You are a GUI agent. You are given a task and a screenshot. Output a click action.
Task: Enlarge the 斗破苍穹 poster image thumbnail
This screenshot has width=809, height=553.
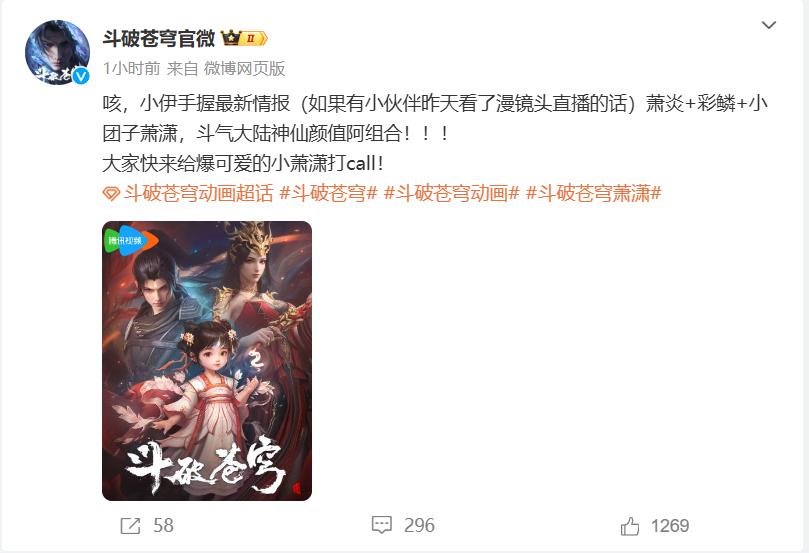click(x=207, y=361)
